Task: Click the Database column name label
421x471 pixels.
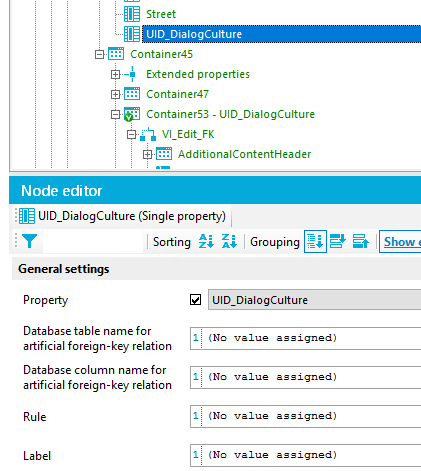Action: coord(97,377)
